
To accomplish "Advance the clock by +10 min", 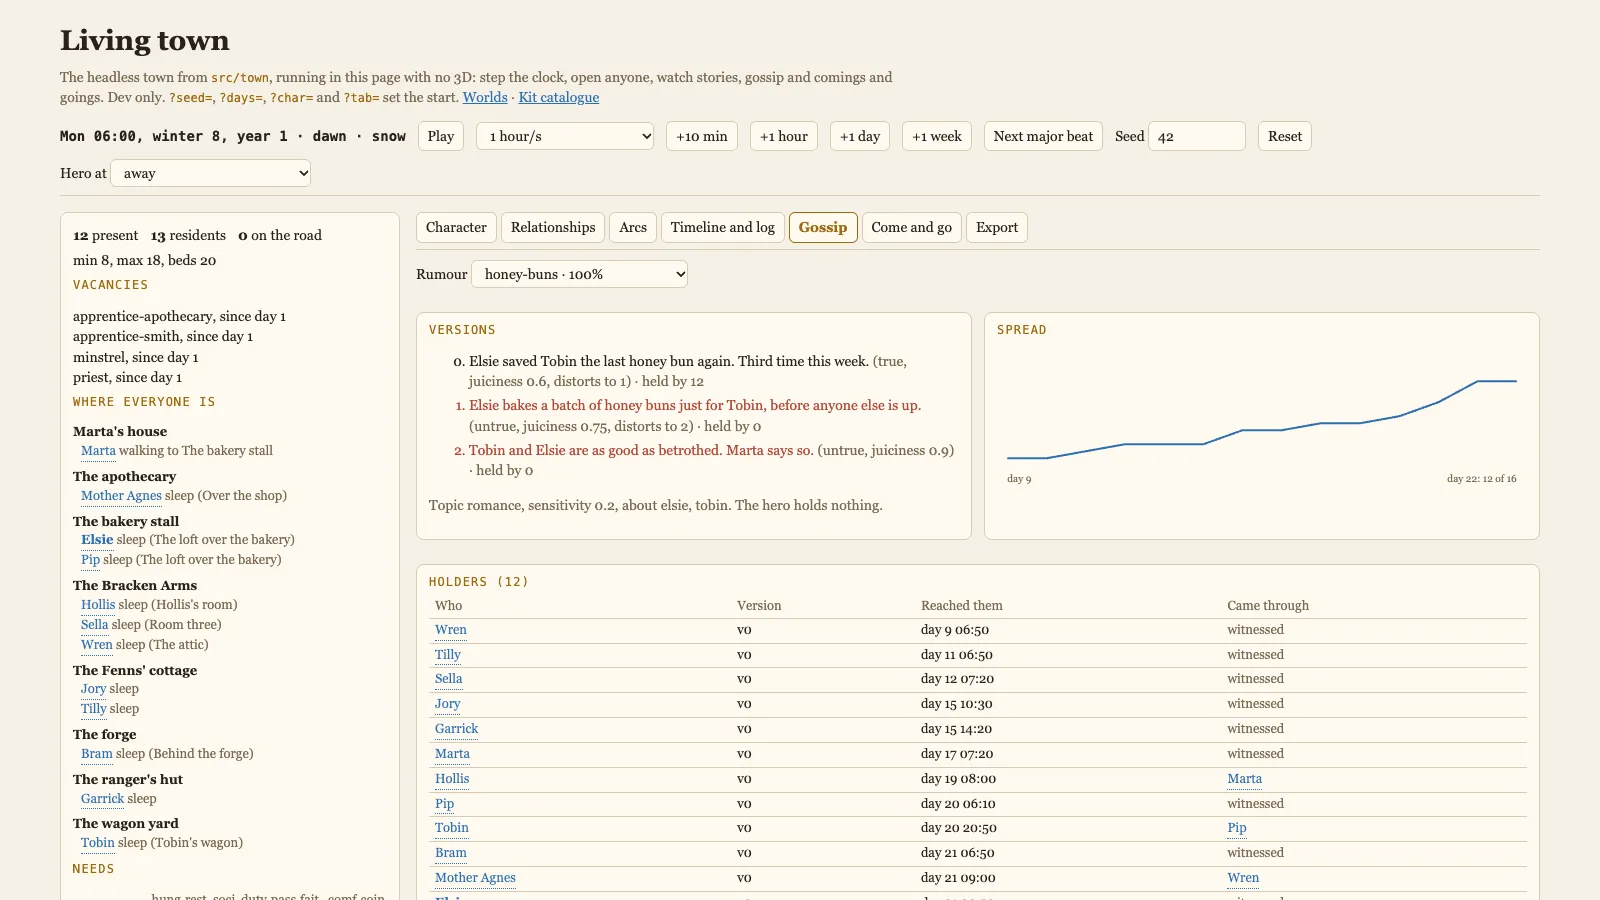I will pyautogui.click(x=702, y=136).
